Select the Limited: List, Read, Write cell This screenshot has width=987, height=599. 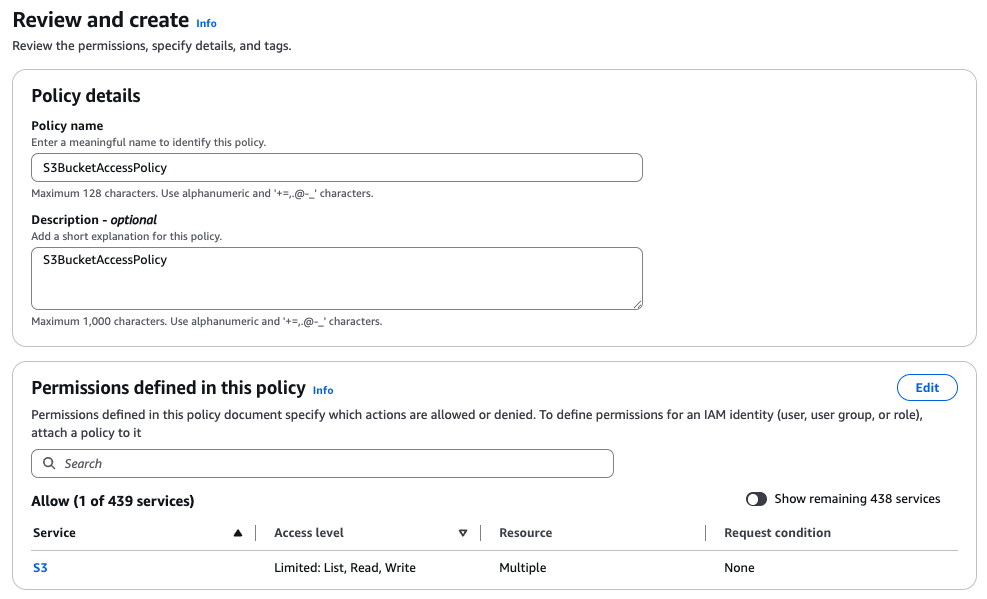point(345,568)
